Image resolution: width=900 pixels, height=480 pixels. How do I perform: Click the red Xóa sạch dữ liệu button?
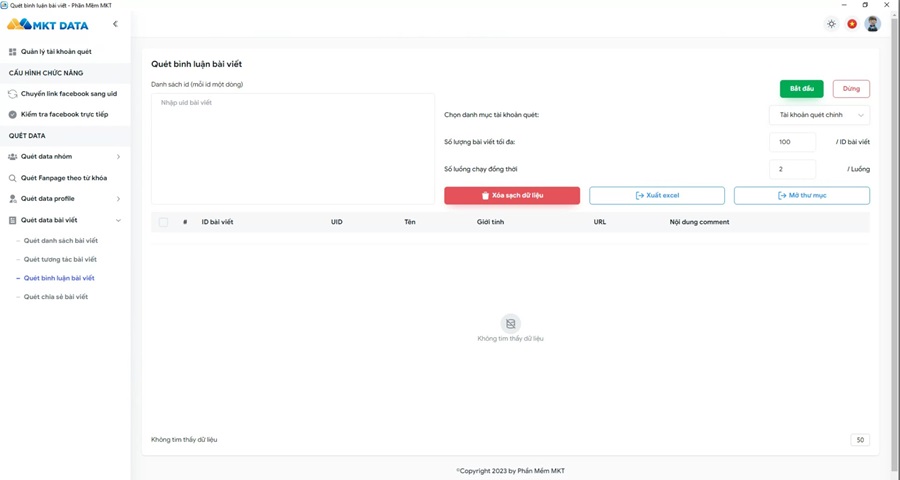(x=511, y=196)
